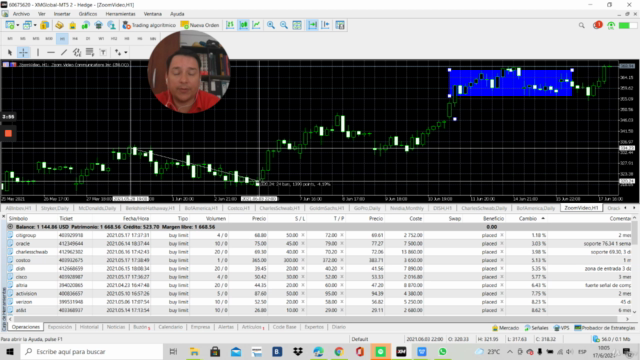This screenshot has width=640, height=360.
Task: Open the Signals icon in main toolbar
Action: click(x=85, y=25)
